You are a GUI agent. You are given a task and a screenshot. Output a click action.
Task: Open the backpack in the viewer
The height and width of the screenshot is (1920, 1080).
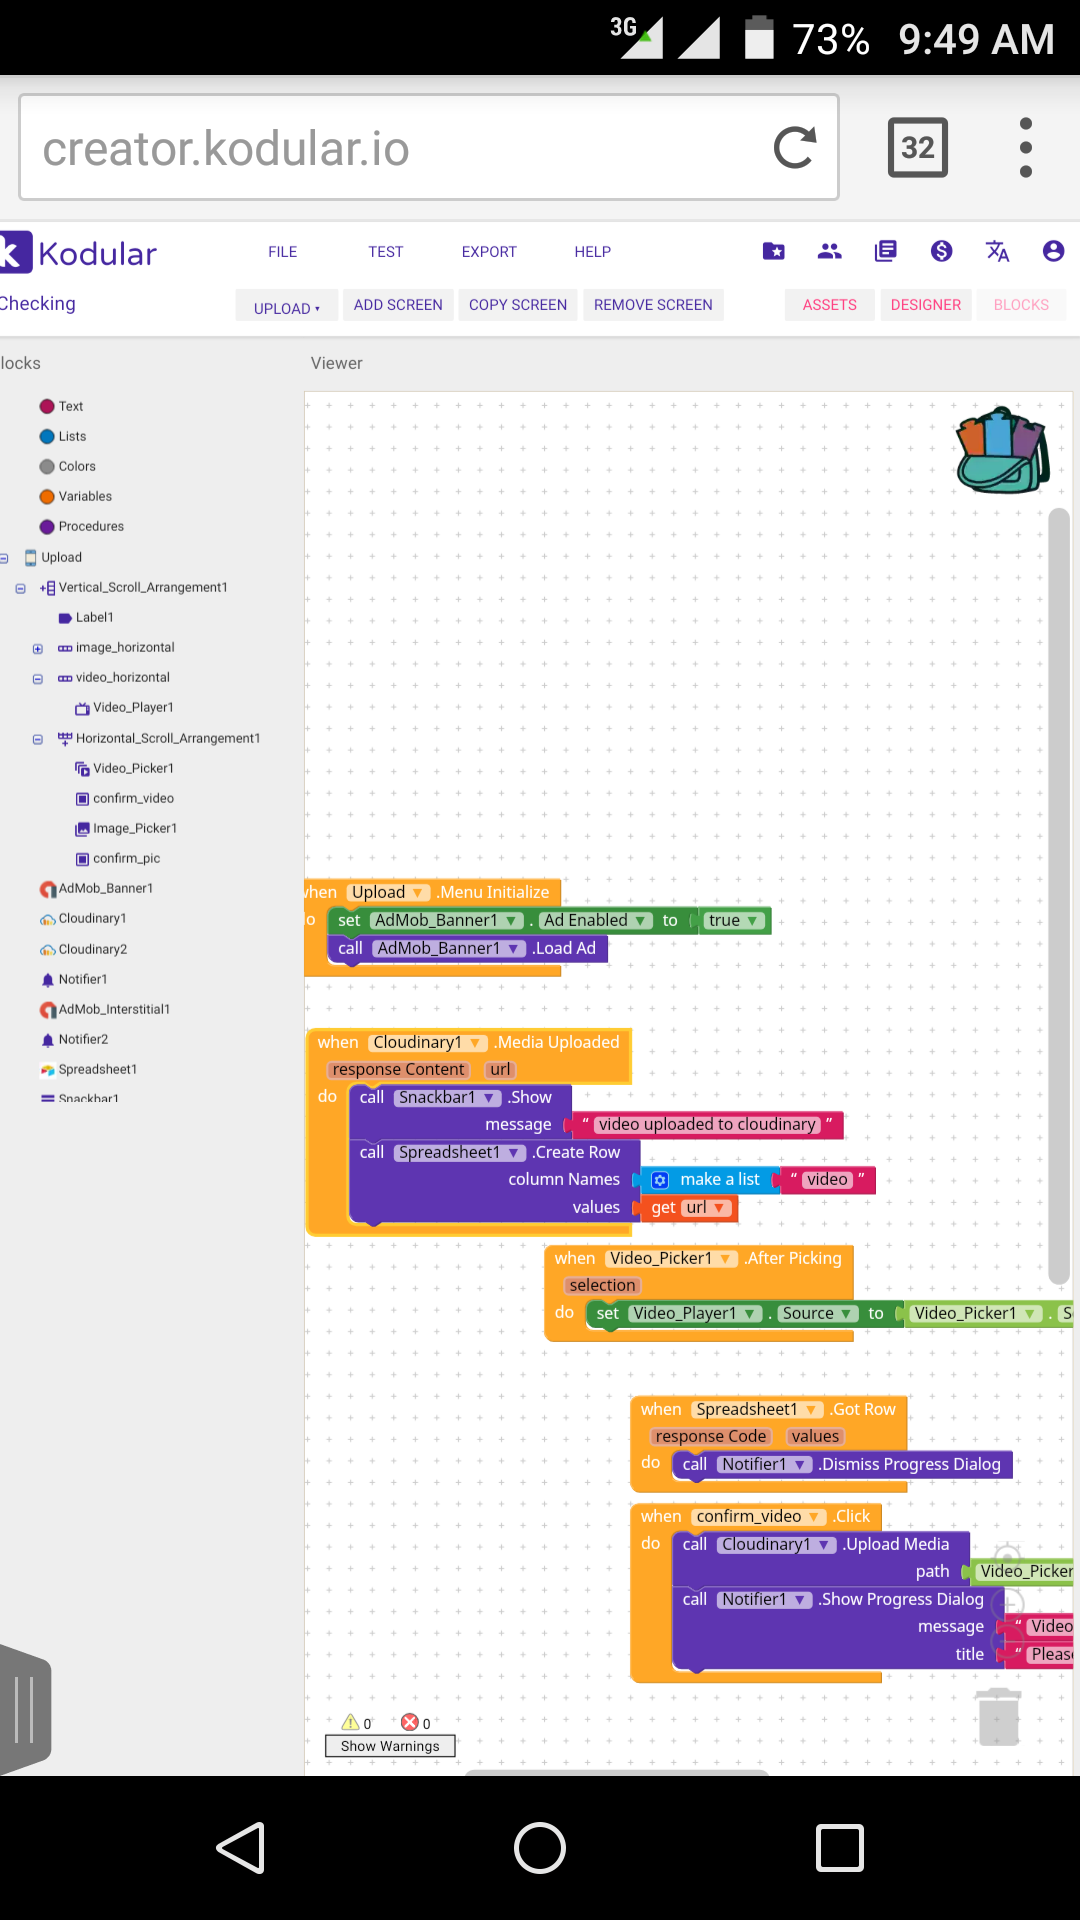(x=1003, y=450)
